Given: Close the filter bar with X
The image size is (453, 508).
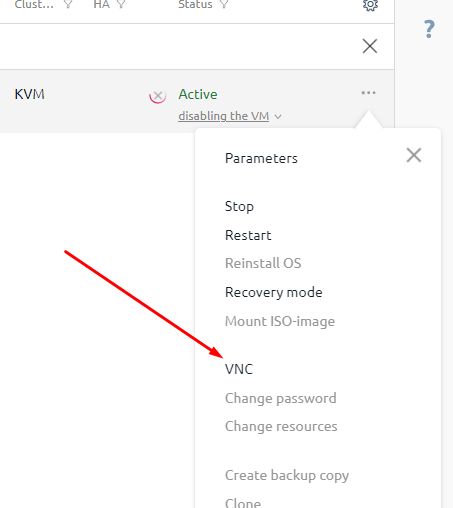Looking at the screenshot, I should [370, 46].
